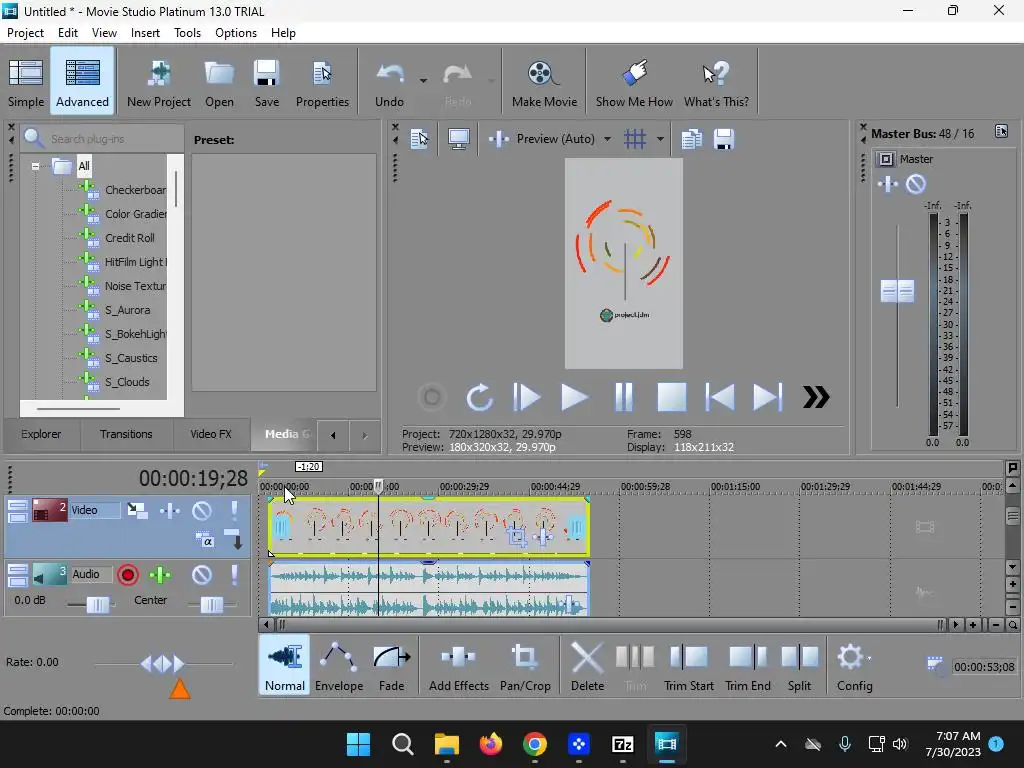This screenshot has width=1024, height=768.
Task: Arm Audio track for record
Action: click(128, 575)
